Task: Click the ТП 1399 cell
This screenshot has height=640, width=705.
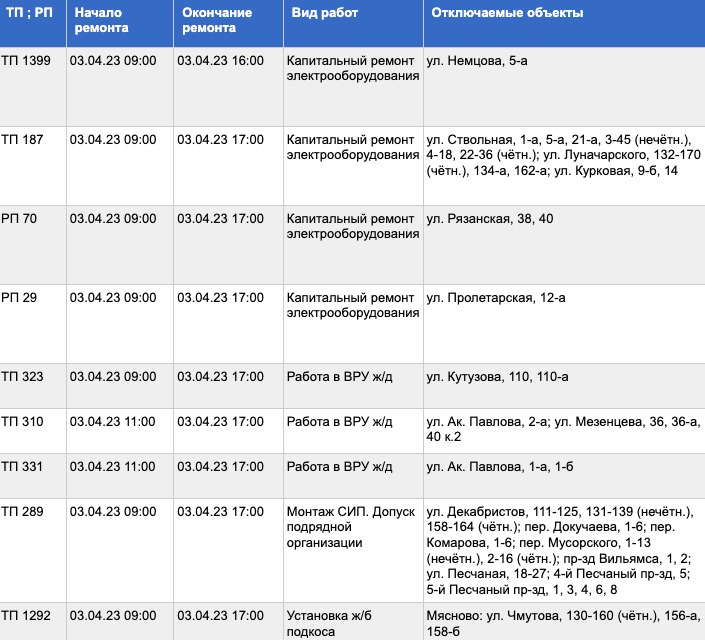Action: pyautogui.click(x=25, y=61)
